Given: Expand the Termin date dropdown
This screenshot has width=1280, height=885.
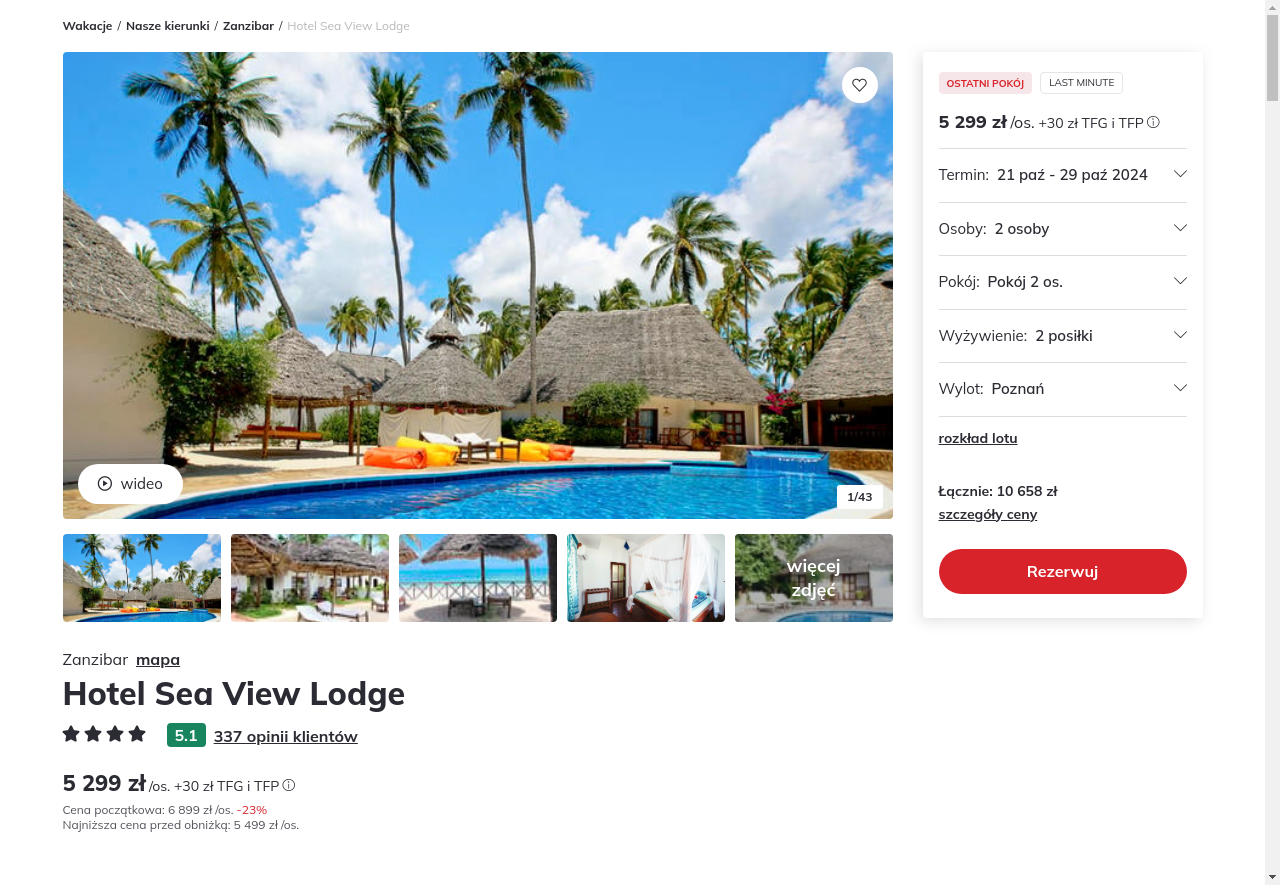Looking at the screenshot, I should pos(1062,175).
